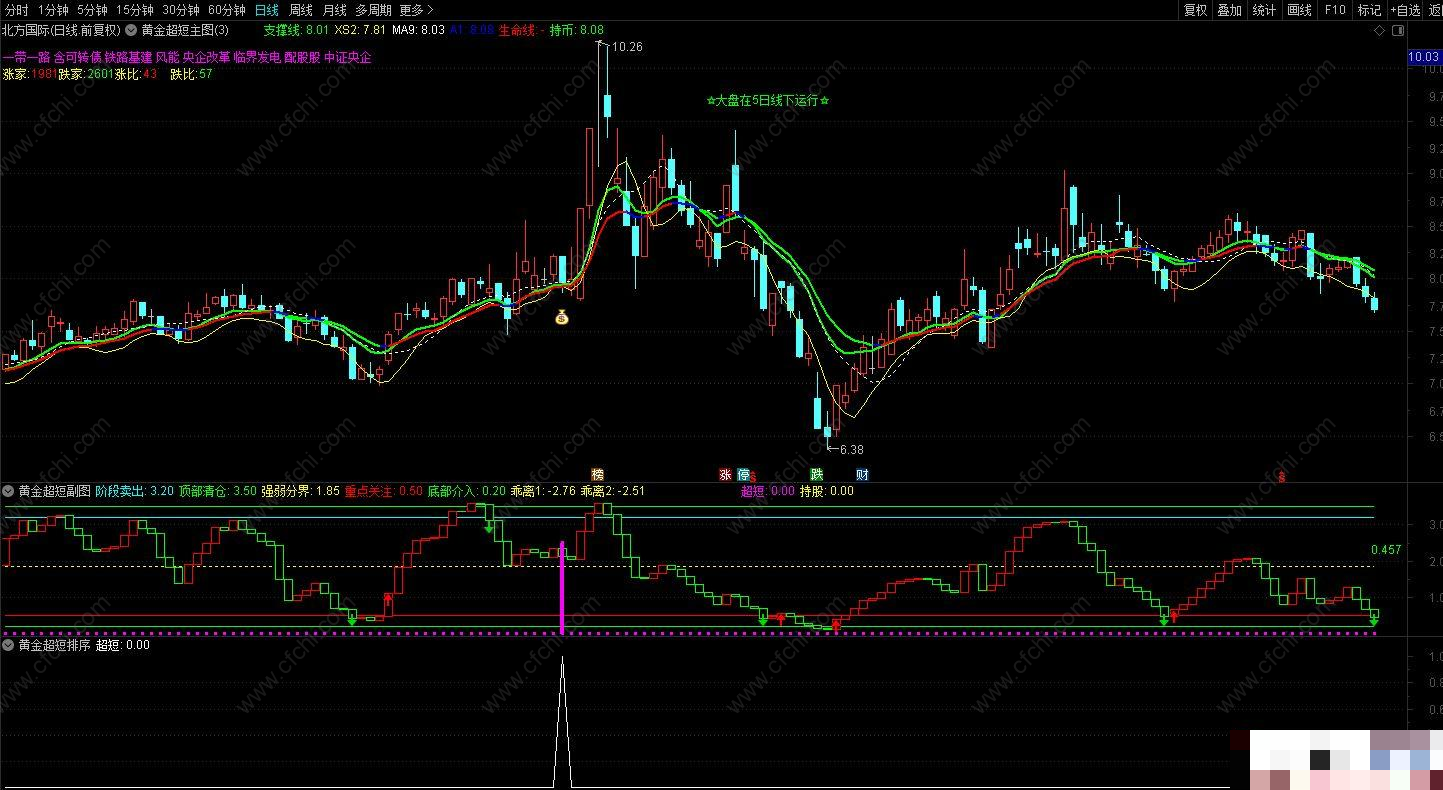Click the 榜 event marker below the chart
The height and width of the screenshot is (790, 1443).
tap(598, 474)
